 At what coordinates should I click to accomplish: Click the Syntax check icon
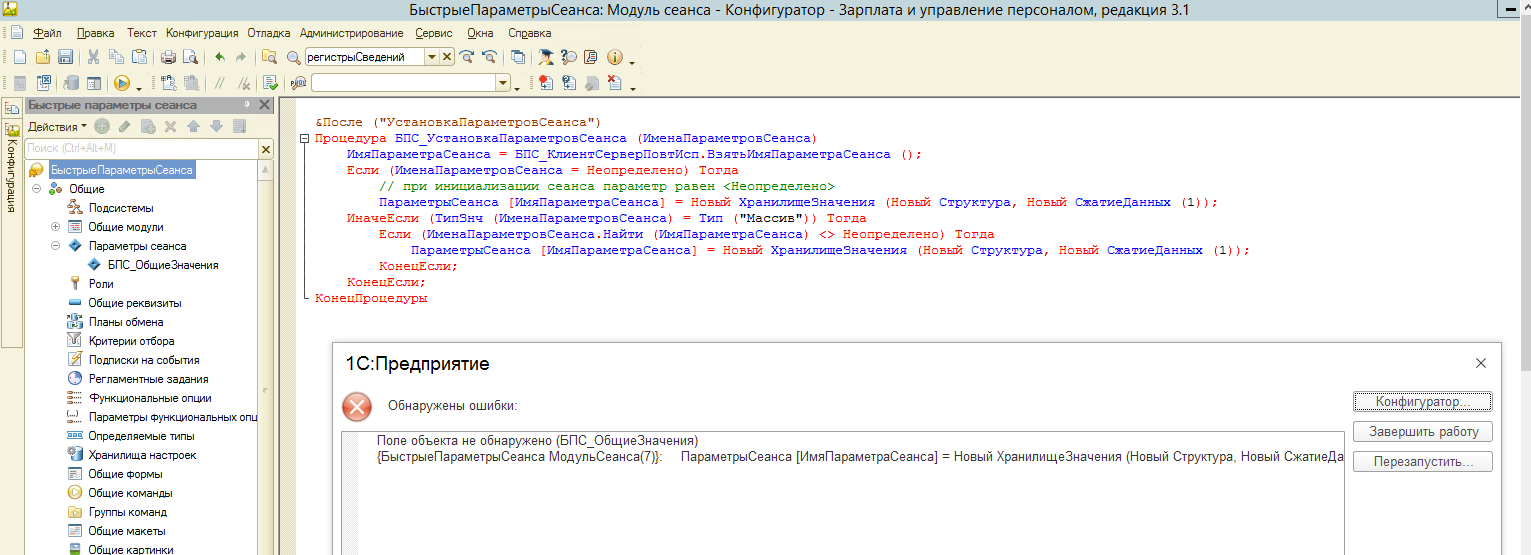coord(270,83)
